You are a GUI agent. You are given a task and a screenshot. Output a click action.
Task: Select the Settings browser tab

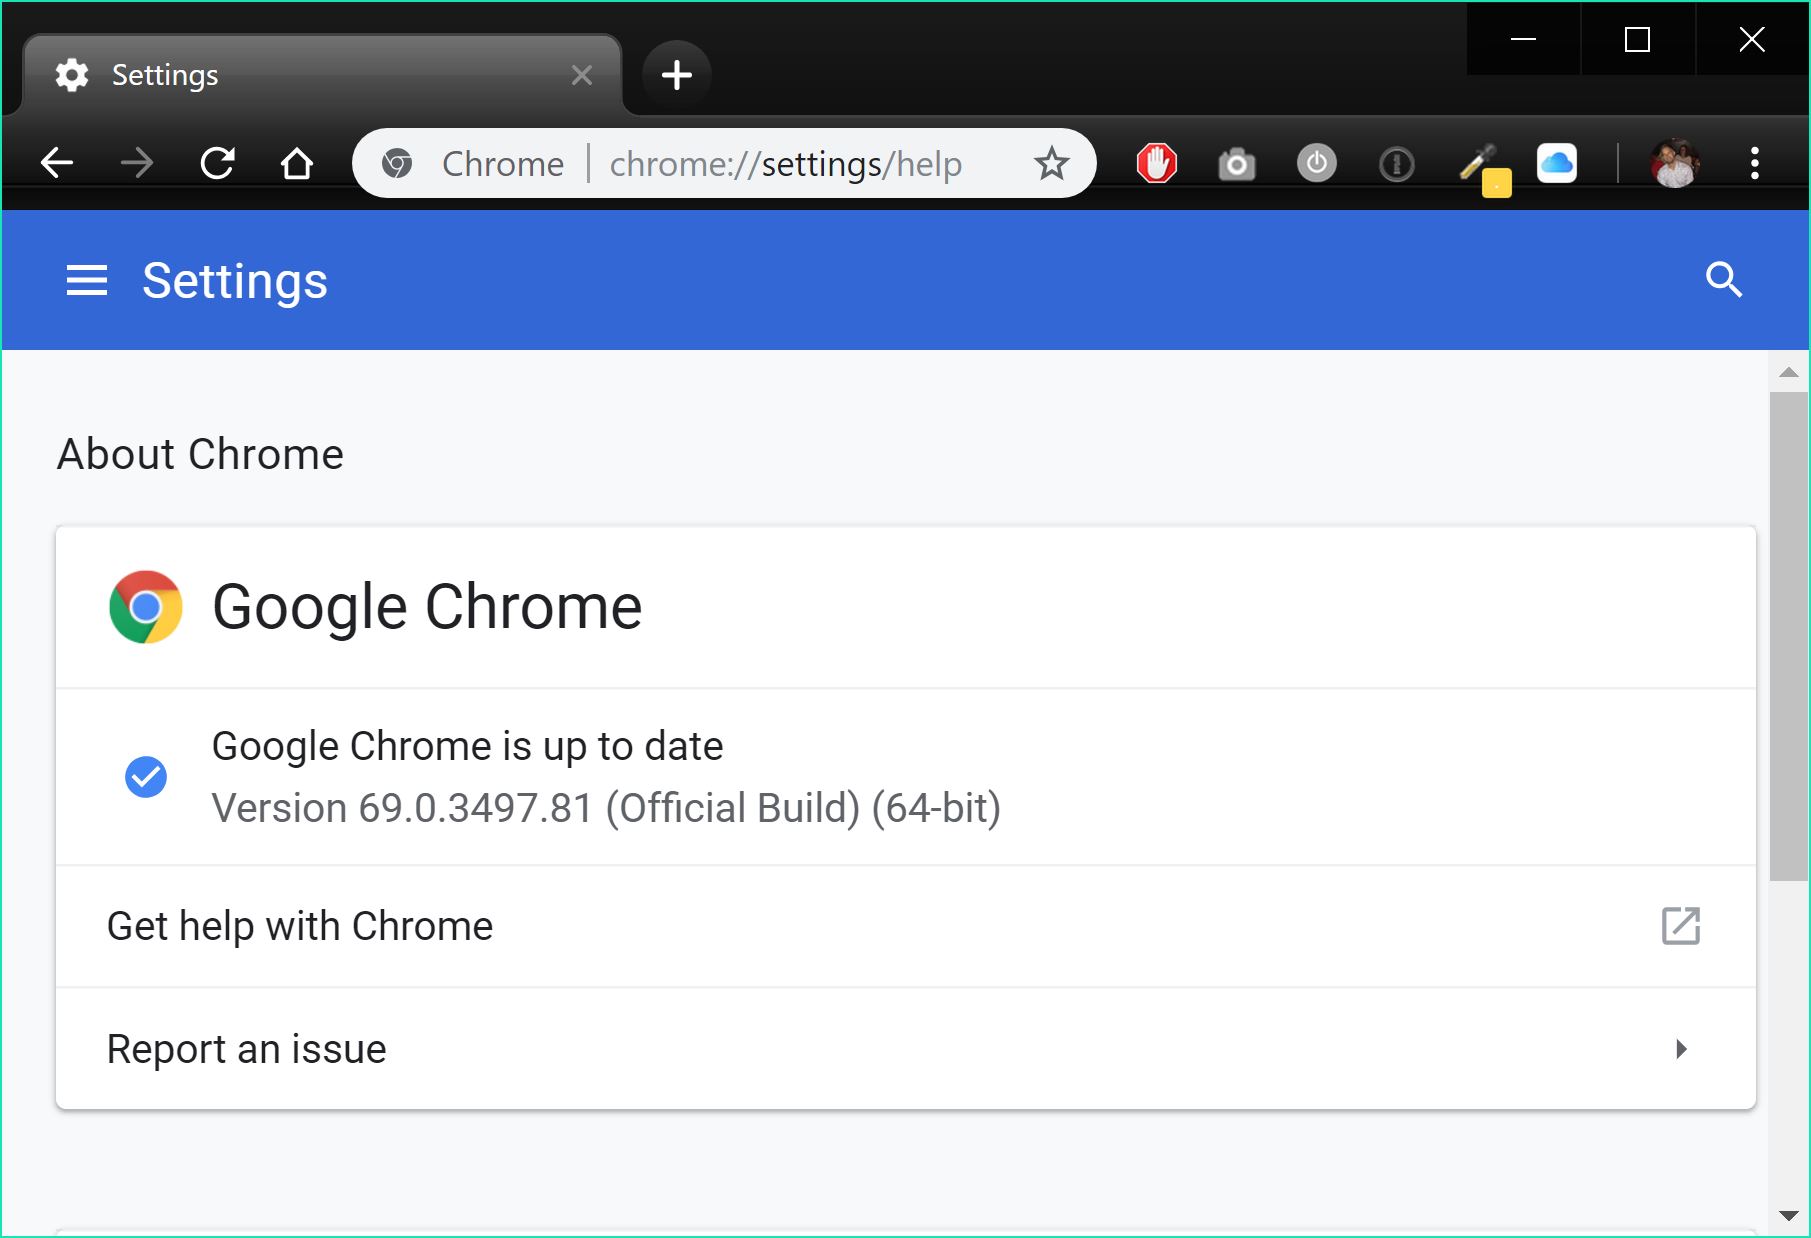pos(300,74)
